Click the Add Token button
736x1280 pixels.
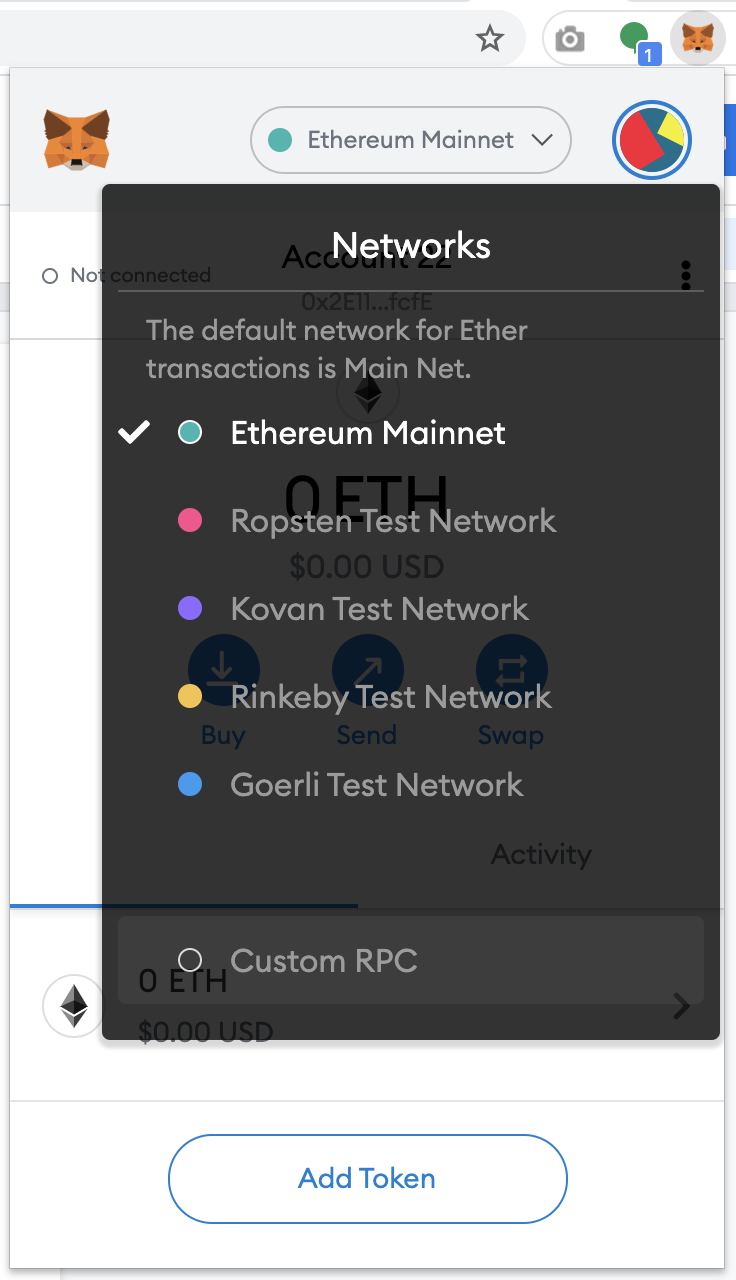[x=368, y=1178]
